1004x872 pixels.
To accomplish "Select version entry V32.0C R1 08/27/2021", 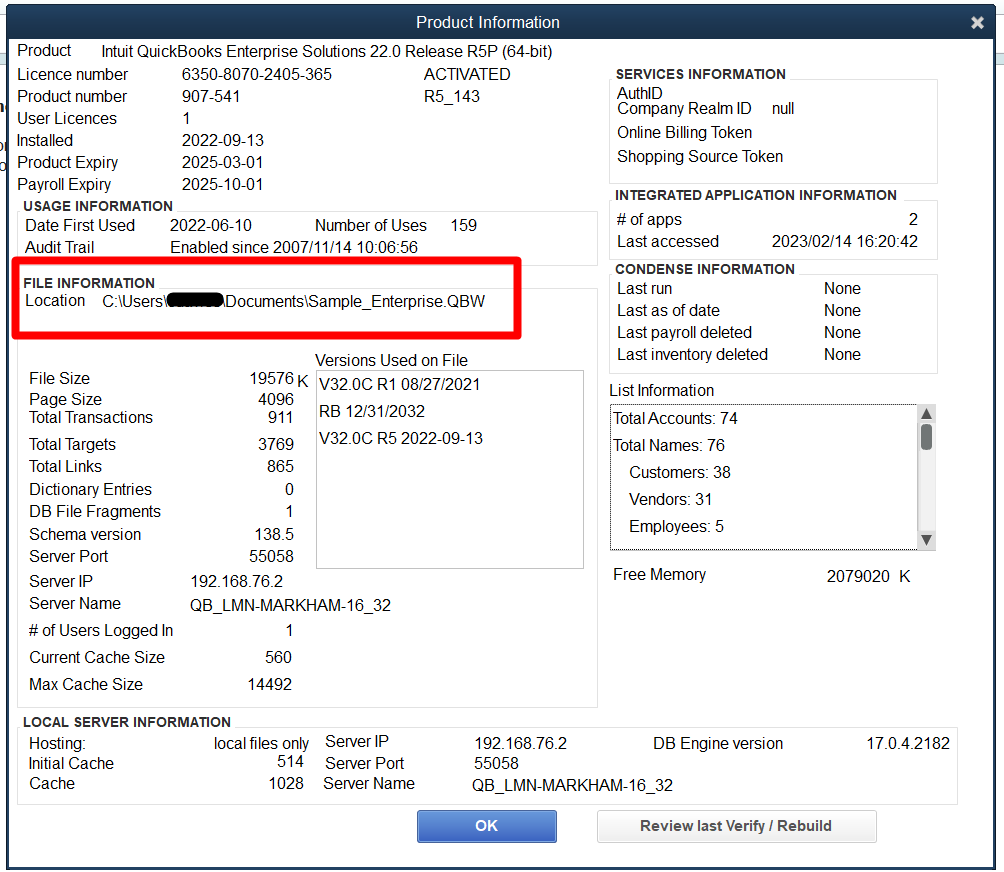I will 400,384.
